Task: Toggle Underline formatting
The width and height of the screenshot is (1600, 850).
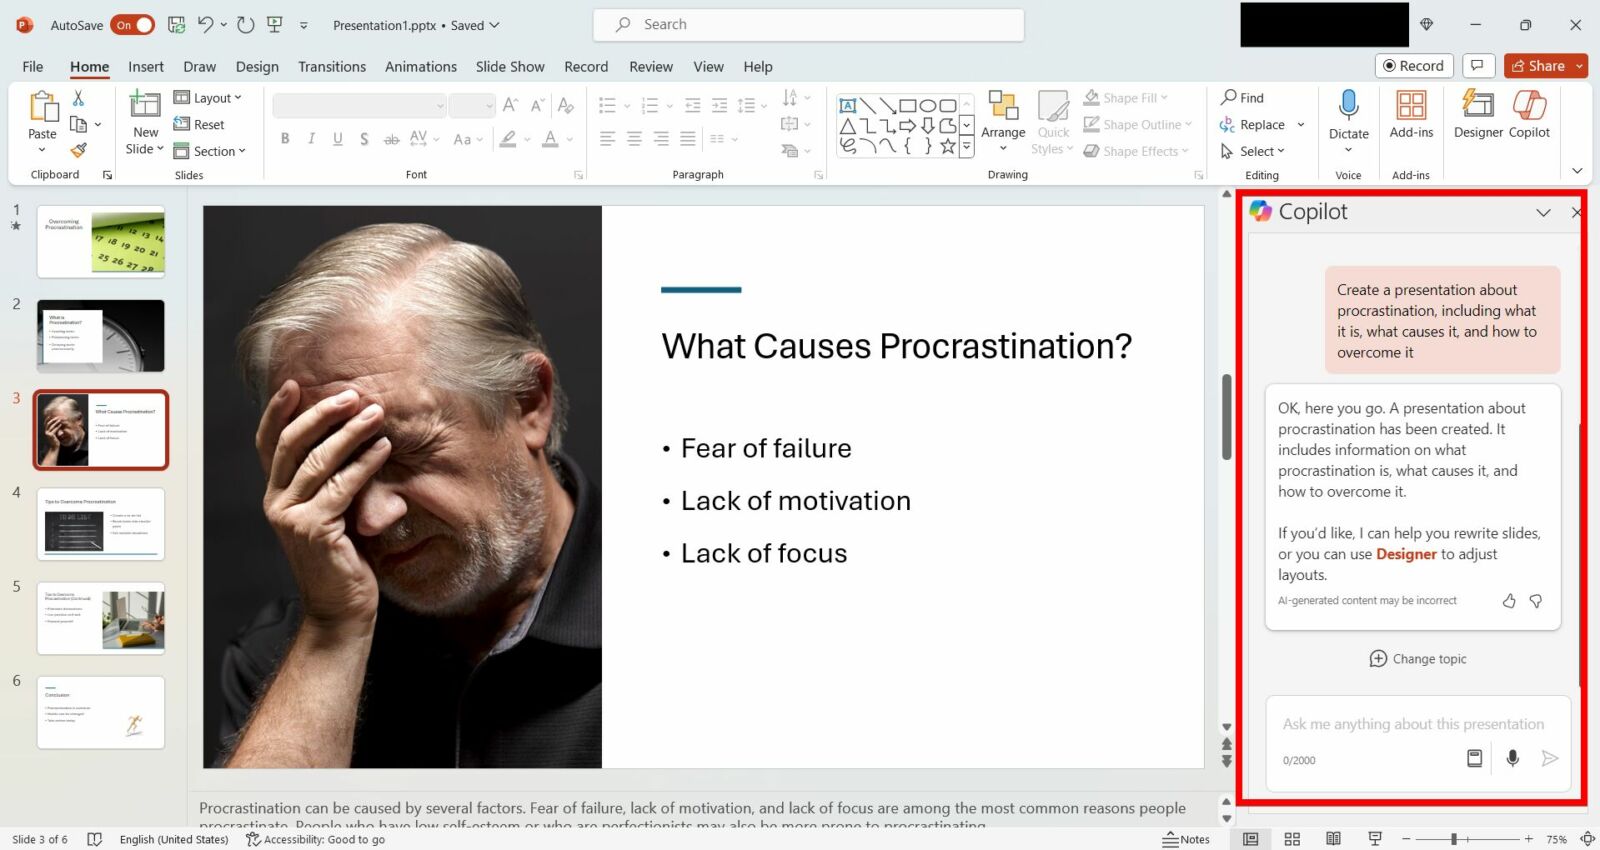Action: (338, 139)
